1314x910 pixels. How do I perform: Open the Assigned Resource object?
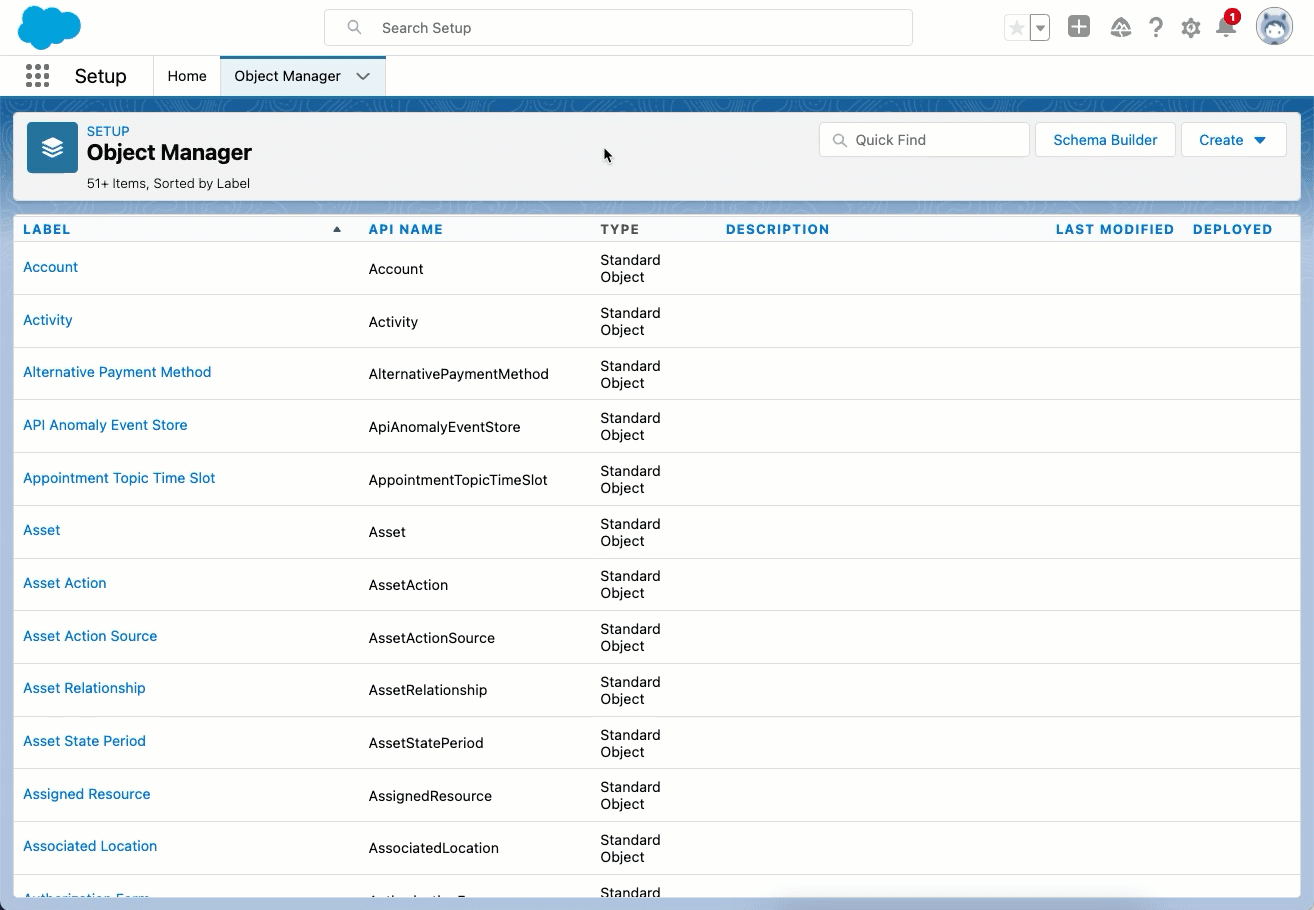click(87, 794)
